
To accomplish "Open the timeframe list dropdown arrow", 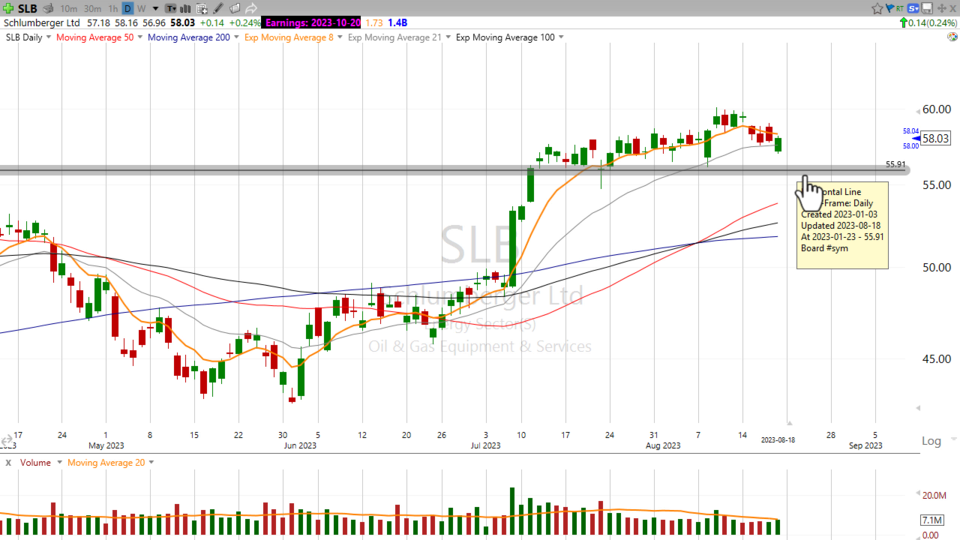I will [x=156, y=9].
